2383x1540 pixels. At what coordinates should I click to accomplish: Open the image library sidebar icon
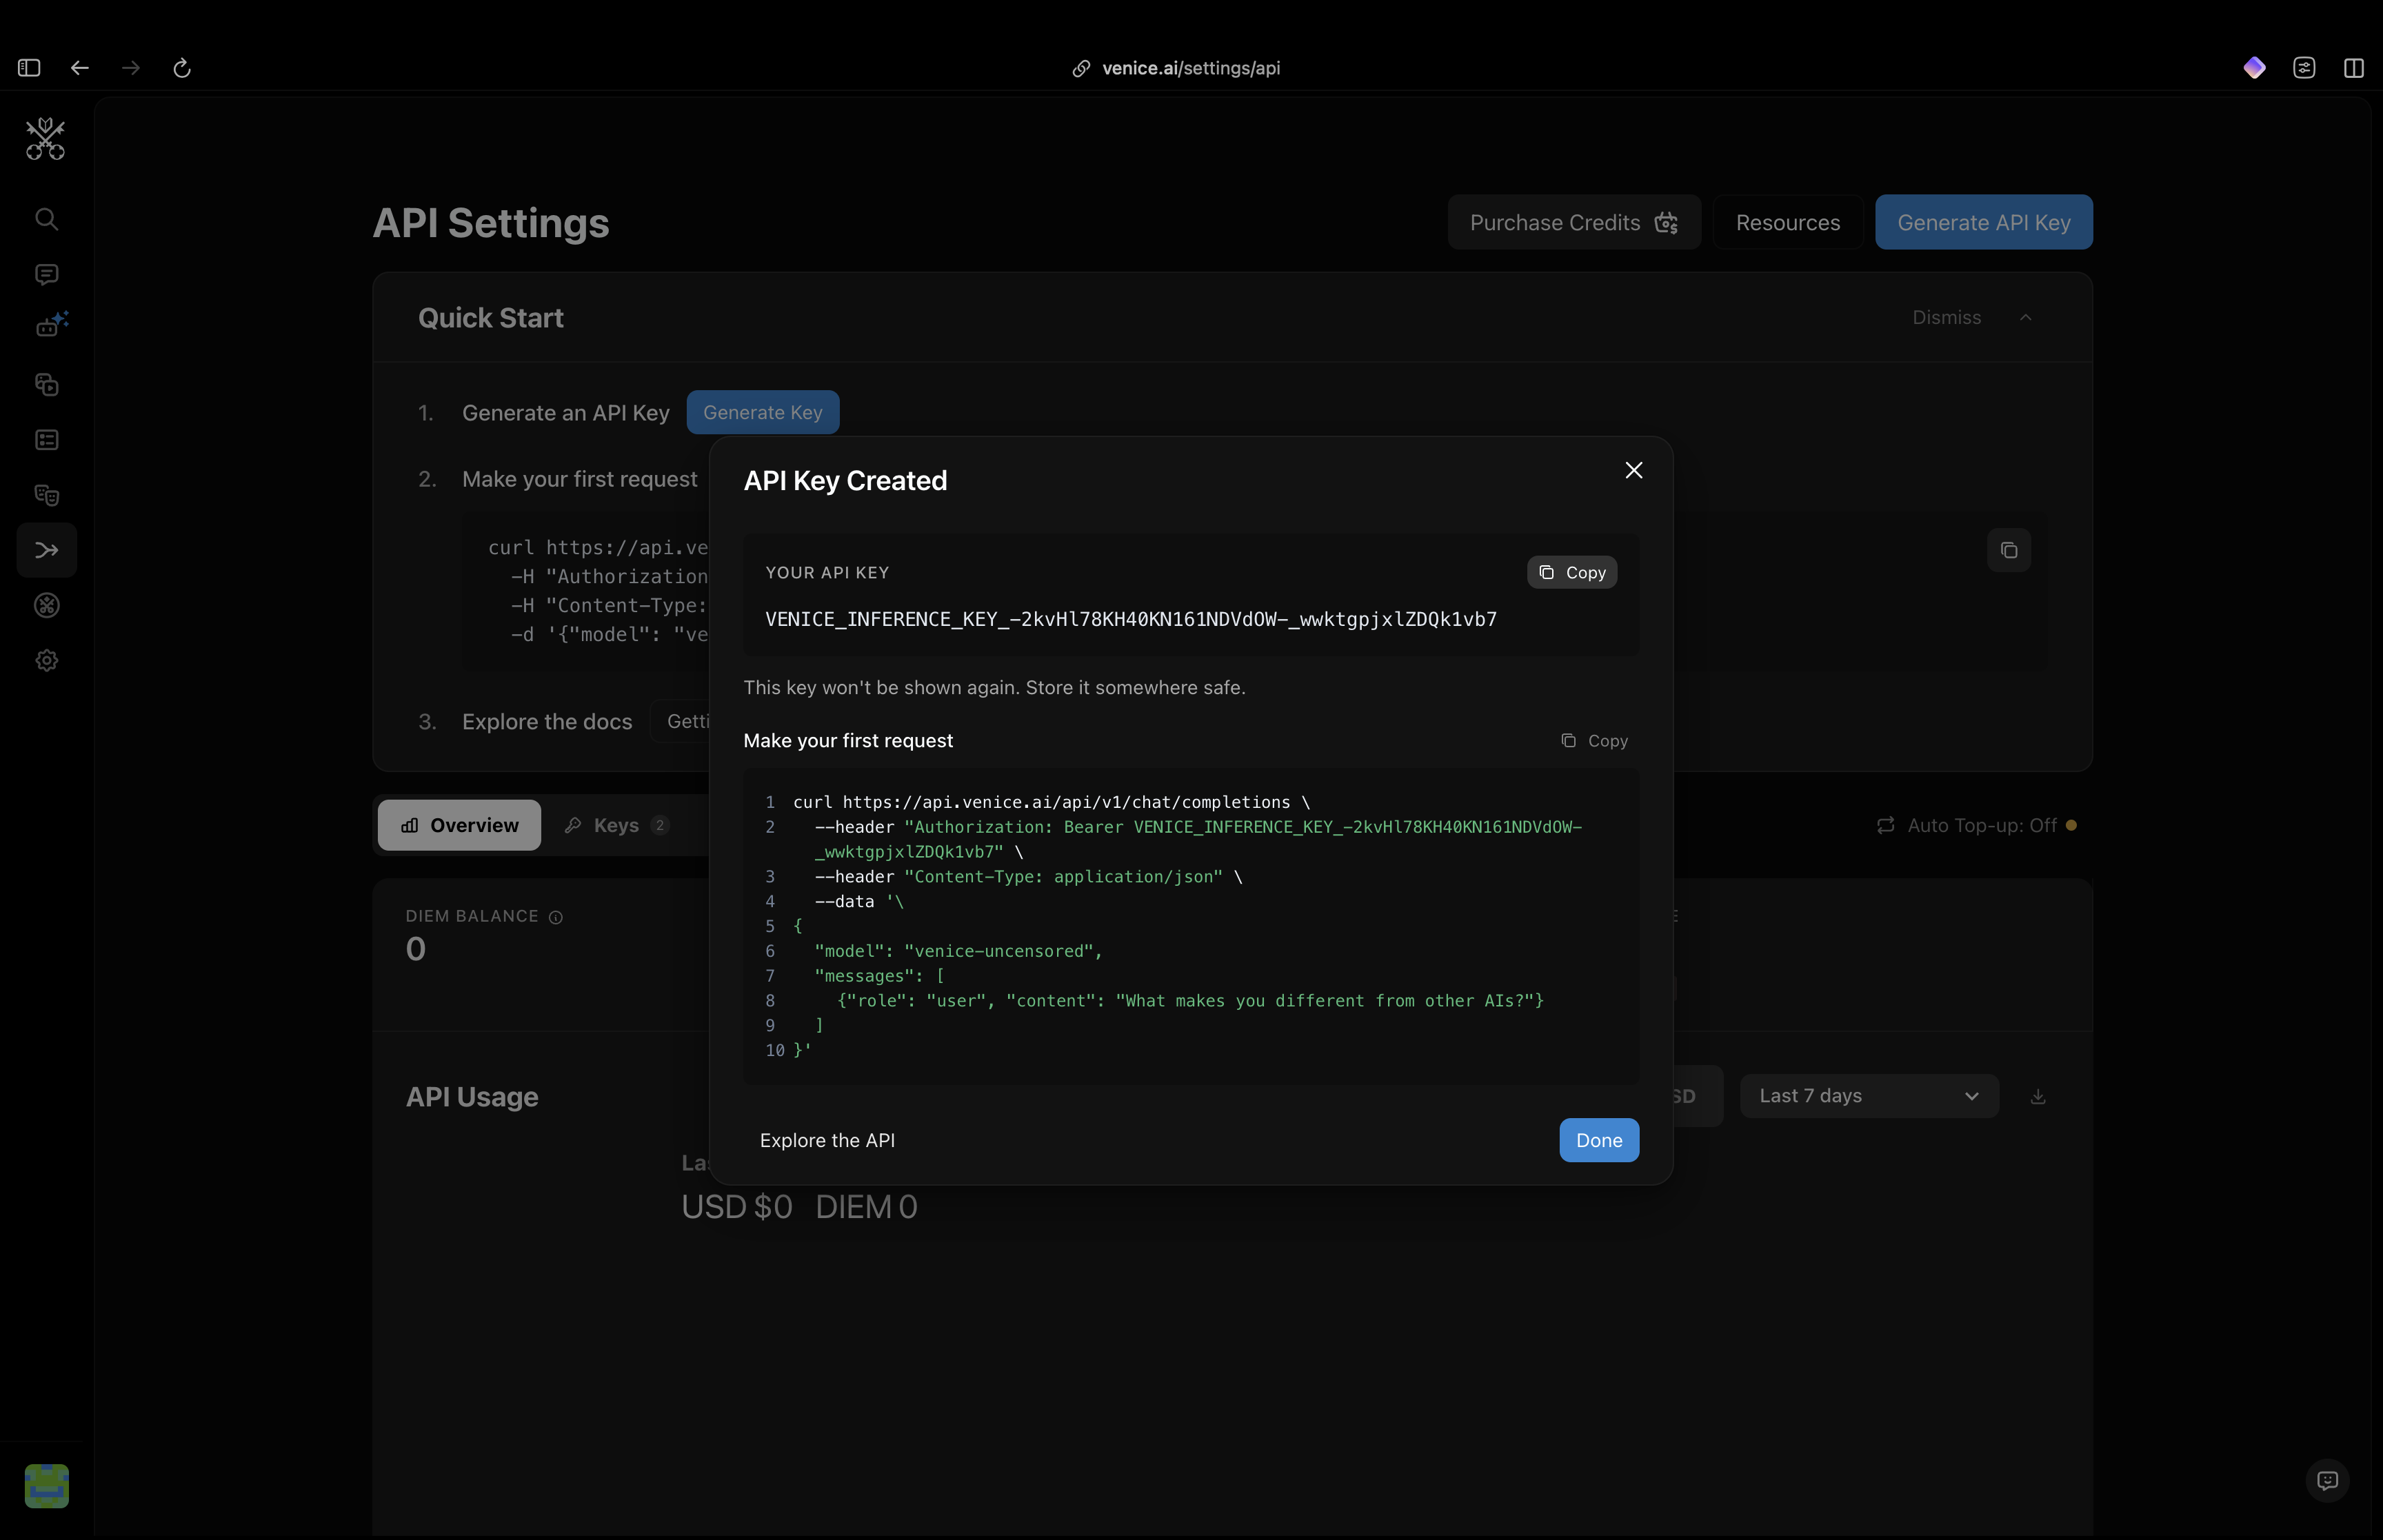pos(46,385)
